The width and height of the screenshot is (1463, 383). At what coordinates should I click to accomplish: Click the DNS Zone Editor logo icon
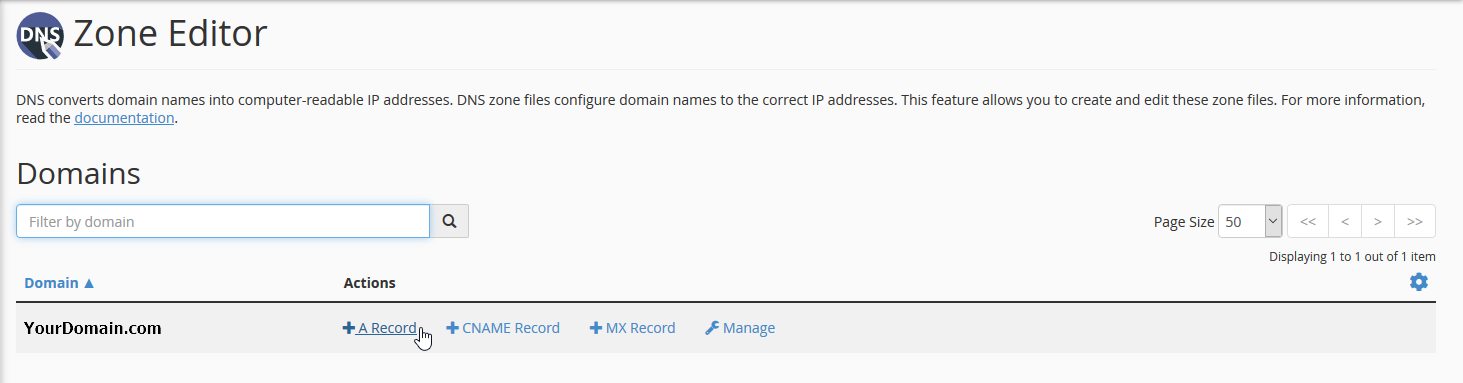click(40, 37)
